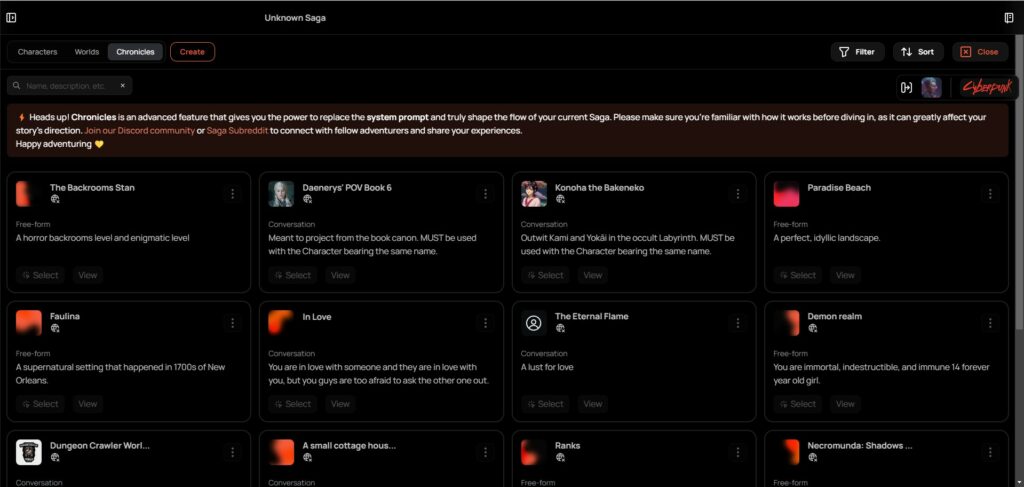Select The Backrooms Stan chronicle
Viewport: 1024px width, 487px height.
click(40, 275)
